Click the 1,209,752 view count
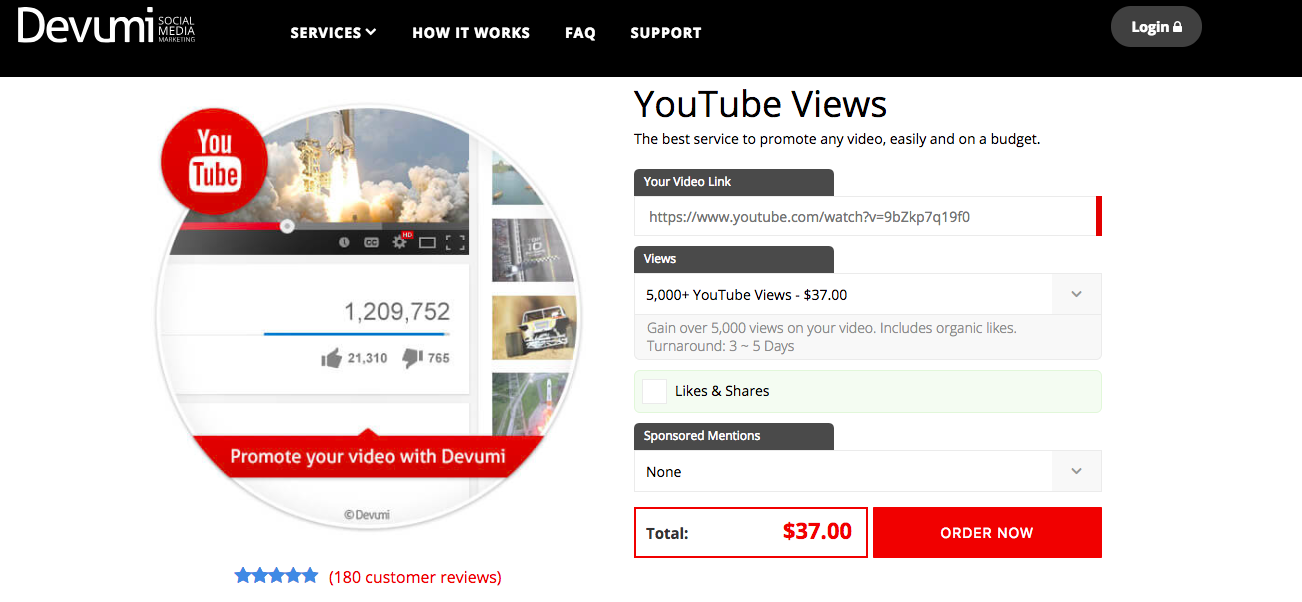Screen dimensions: 1302x602 click(x=397, y=311)
